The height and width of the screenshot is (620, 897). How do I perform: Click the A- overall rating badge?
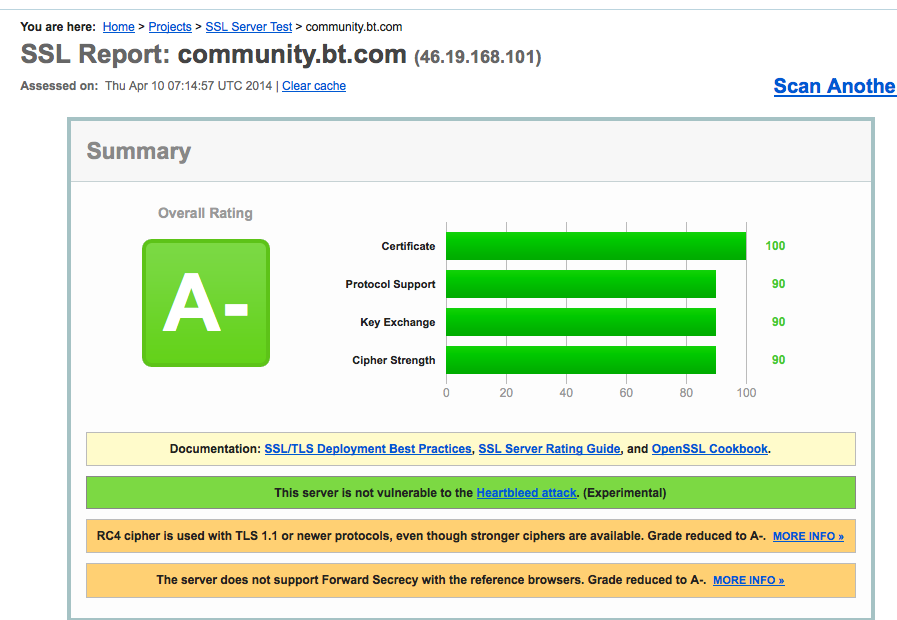coord(206,303)
